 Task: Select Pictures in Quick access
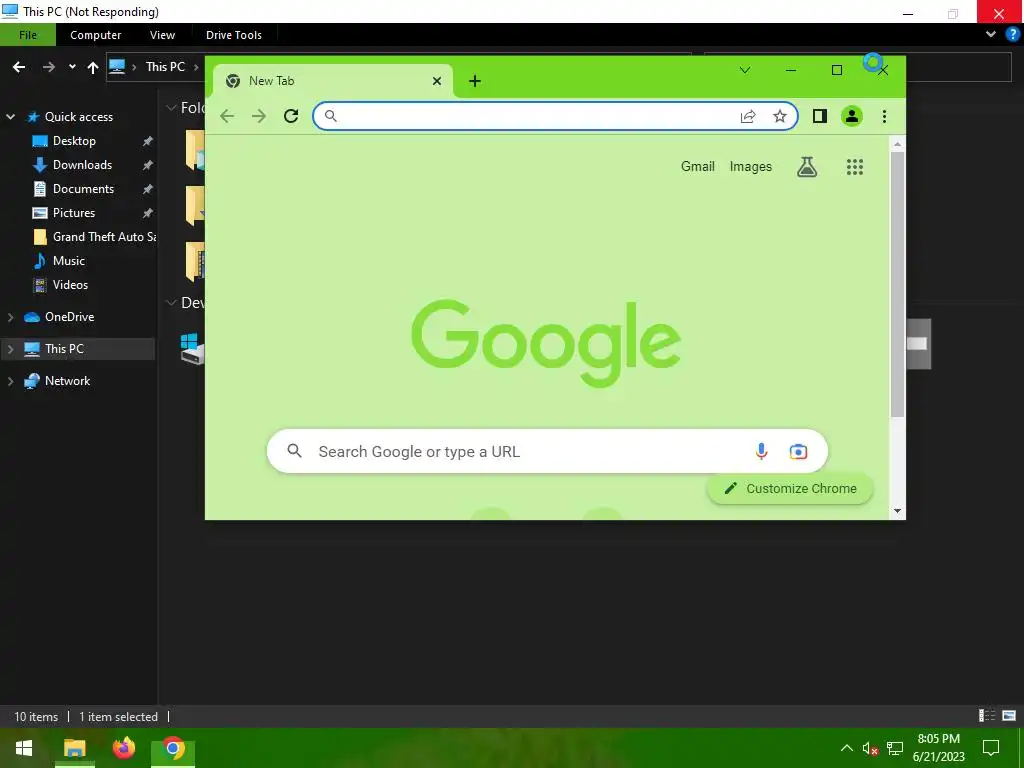pyautogui.click(x=74, y=213)
